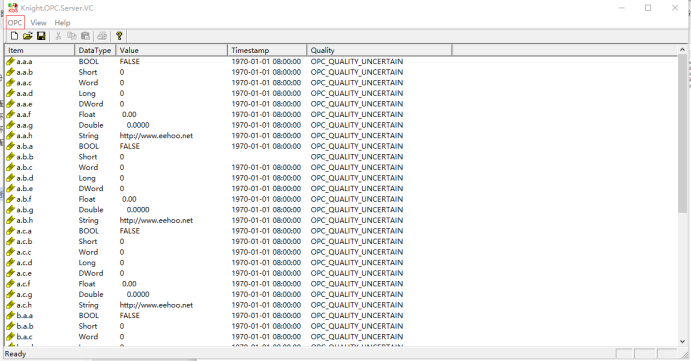Click the yellow Help question mark icon
691x361 pixels.
pos(119,36)
